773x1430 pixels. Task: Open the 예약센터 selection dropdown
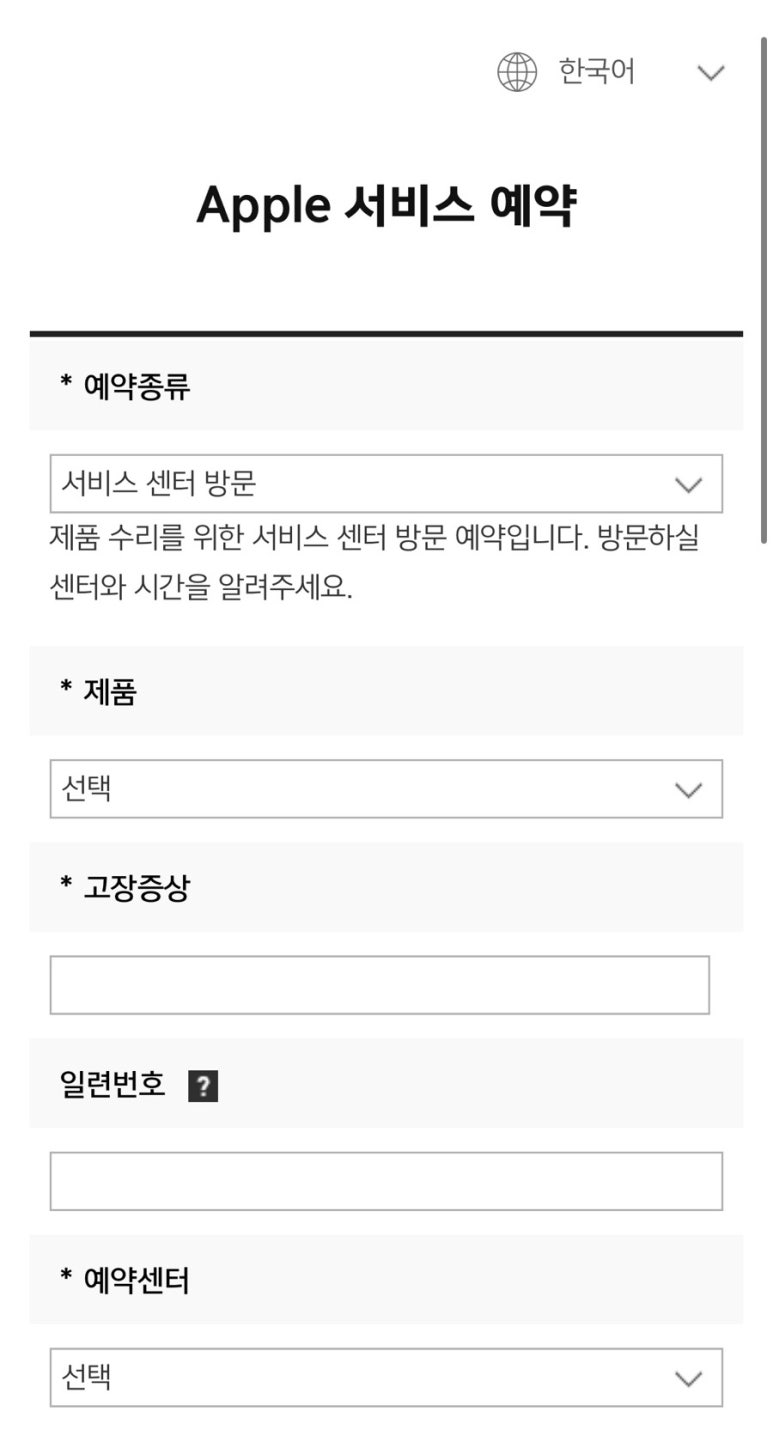[386, 1378]
